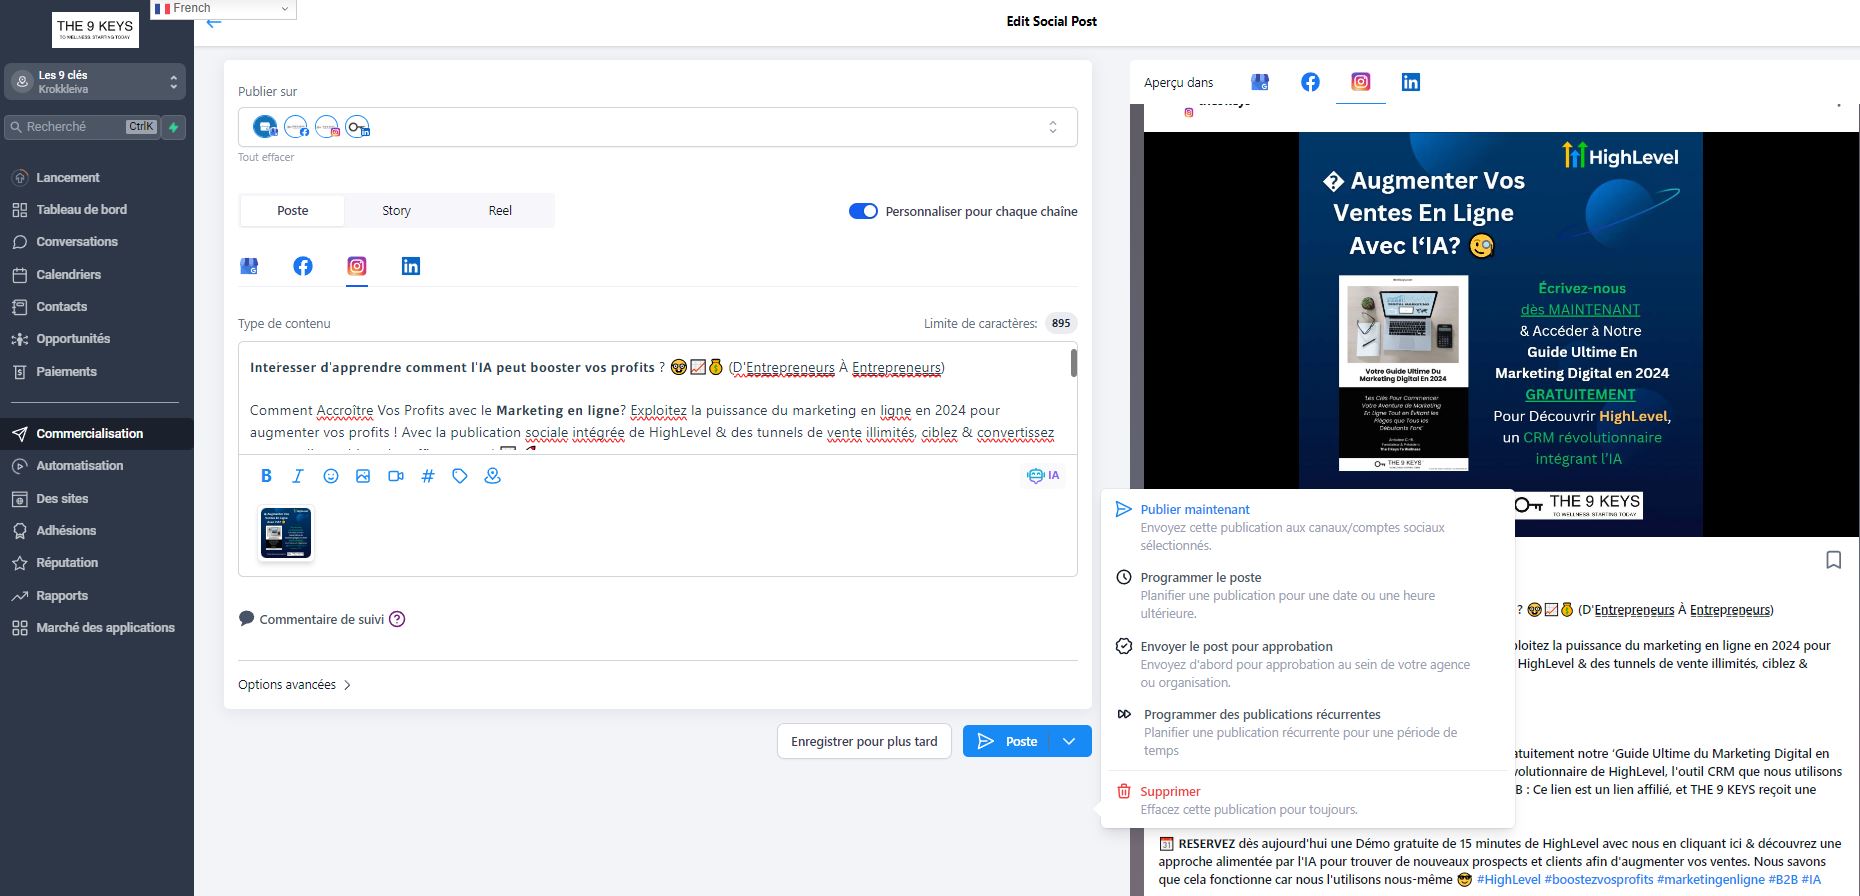Choose Programmer le poste option
This screenshot has height=896, width=1860.
tap(1307, 595)
